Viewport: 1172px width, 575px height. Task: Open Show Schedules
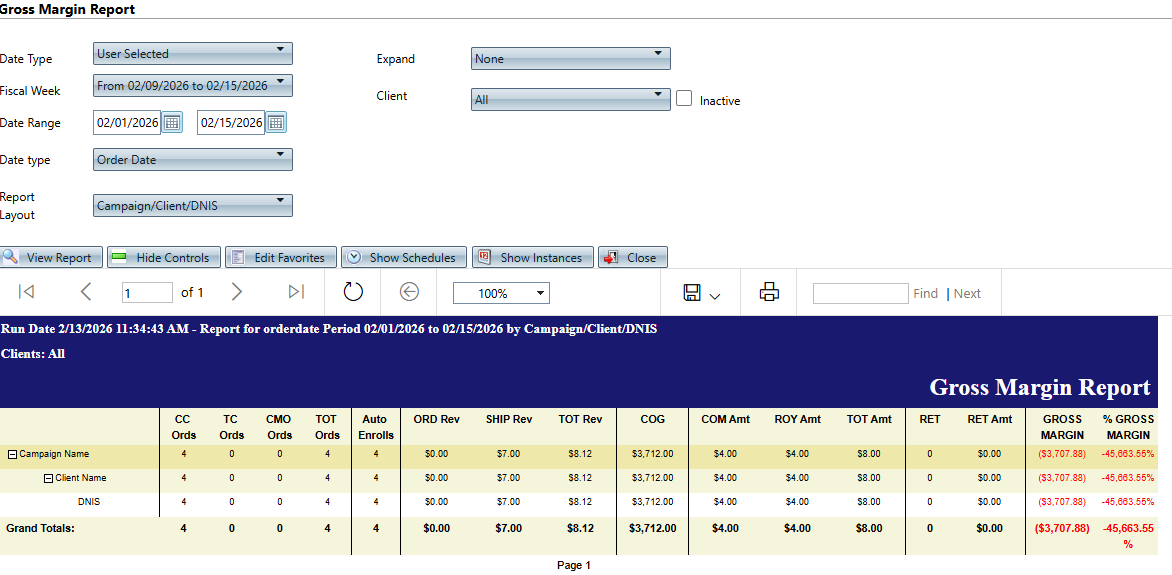(x=402, y=257)
